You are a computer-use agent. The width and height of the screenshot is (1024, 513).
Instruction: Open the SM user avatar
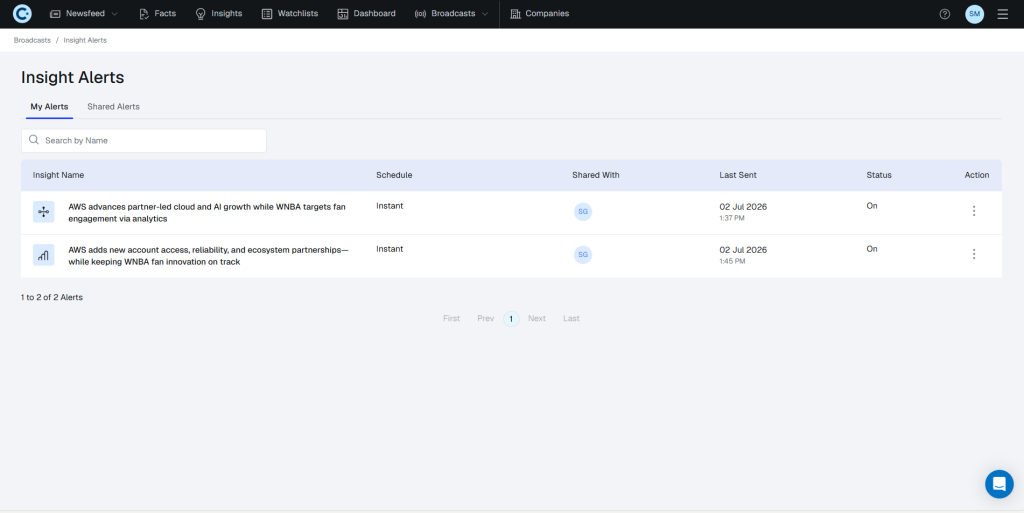pos(974,14)
